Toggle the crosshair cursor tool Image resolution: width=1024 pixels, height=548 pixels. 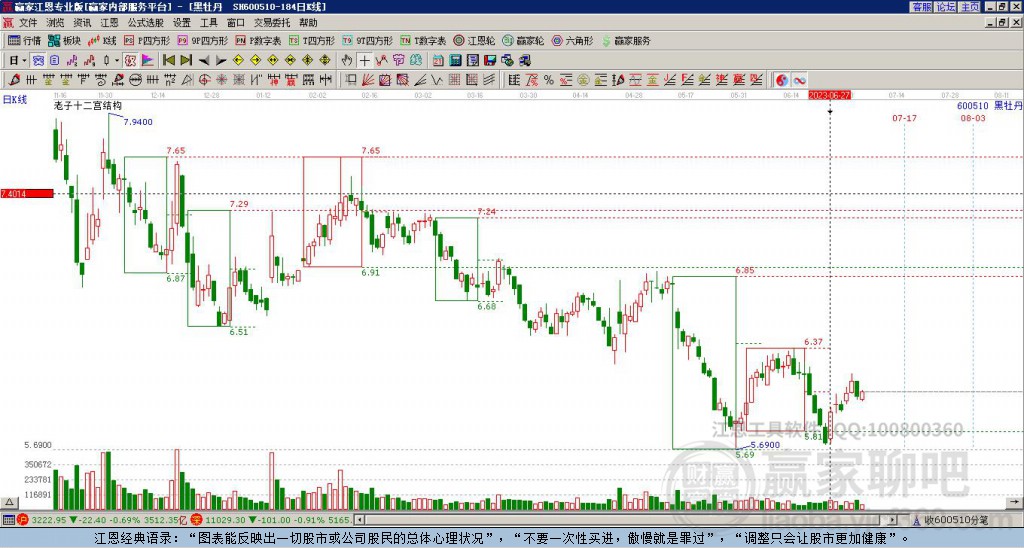pos(364,61)
